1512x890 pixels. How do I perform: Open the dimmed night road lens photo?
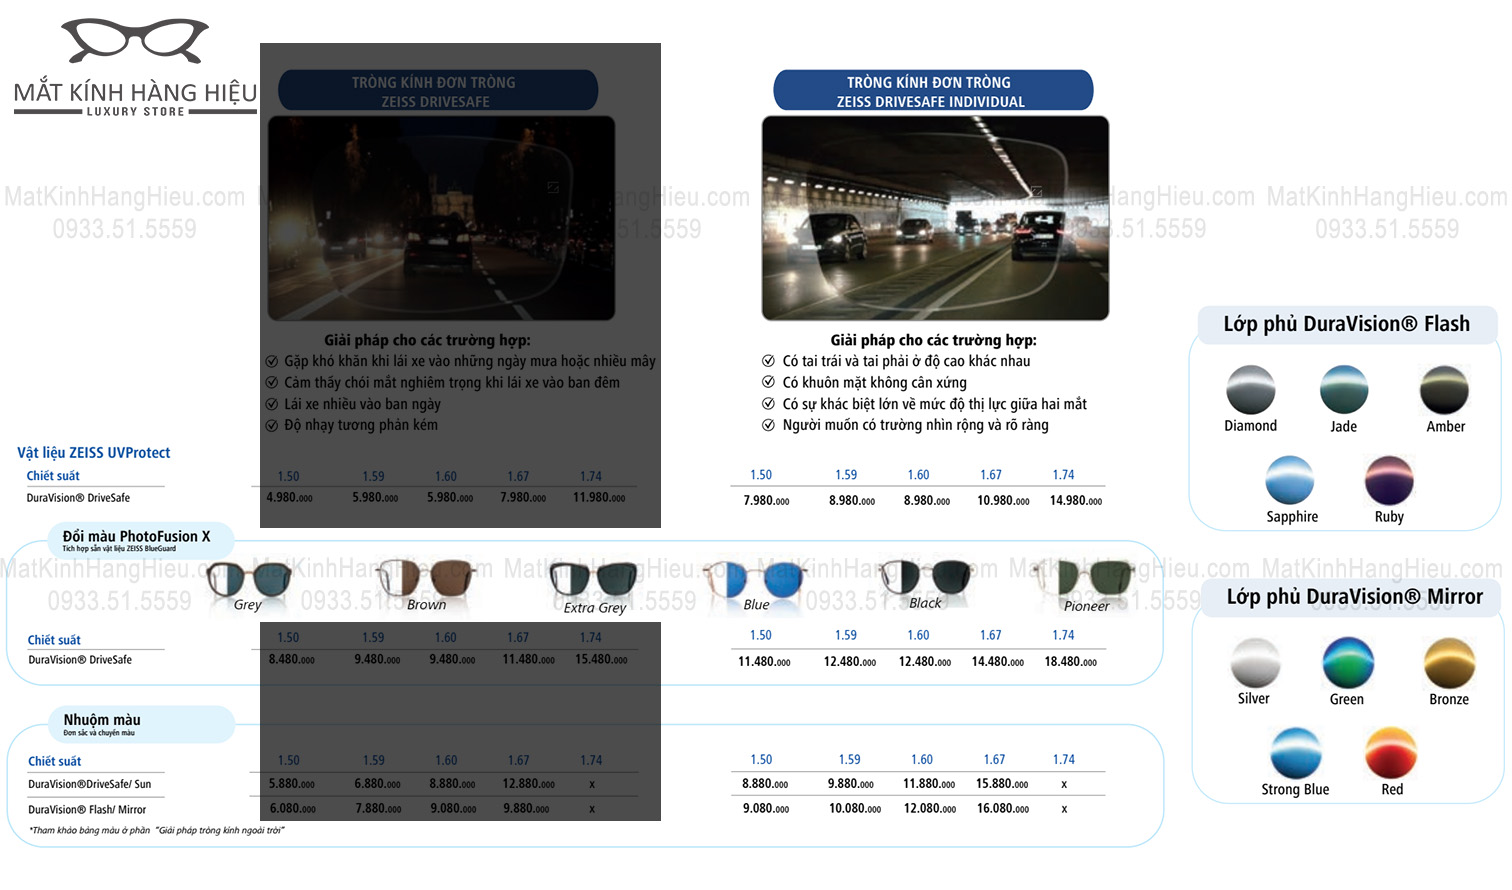(x=441, y=218)
